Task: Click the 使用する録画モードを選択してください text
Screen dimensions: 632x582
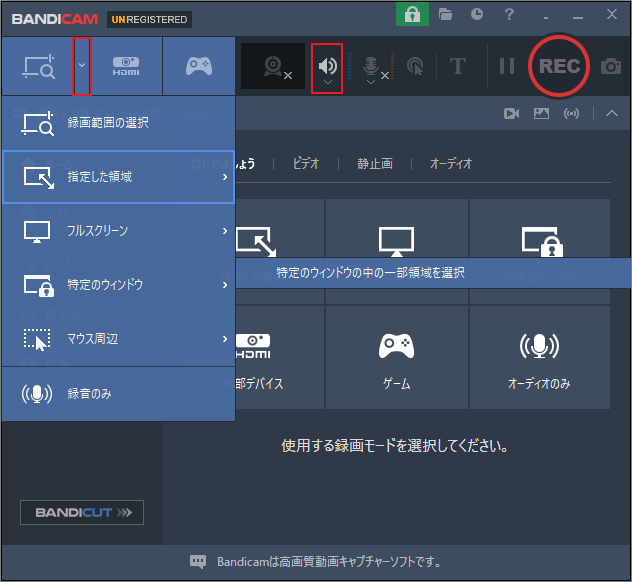Action: [x=395, y=446]
